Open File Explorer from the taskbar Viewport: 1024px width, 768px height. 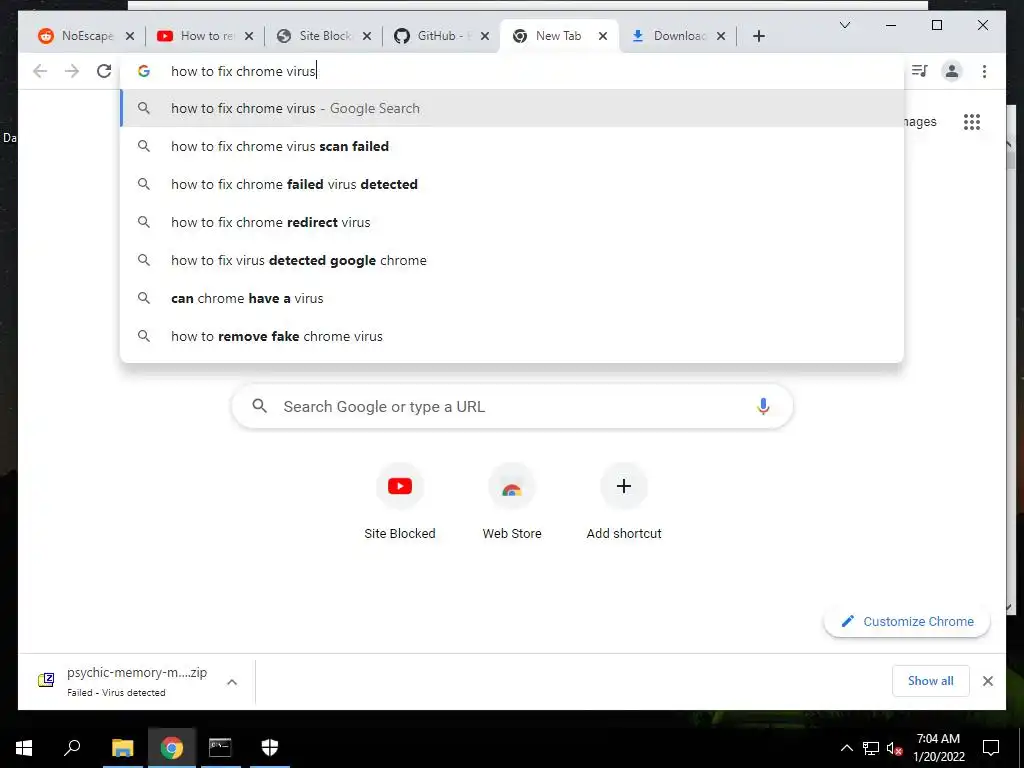[122, 748]
